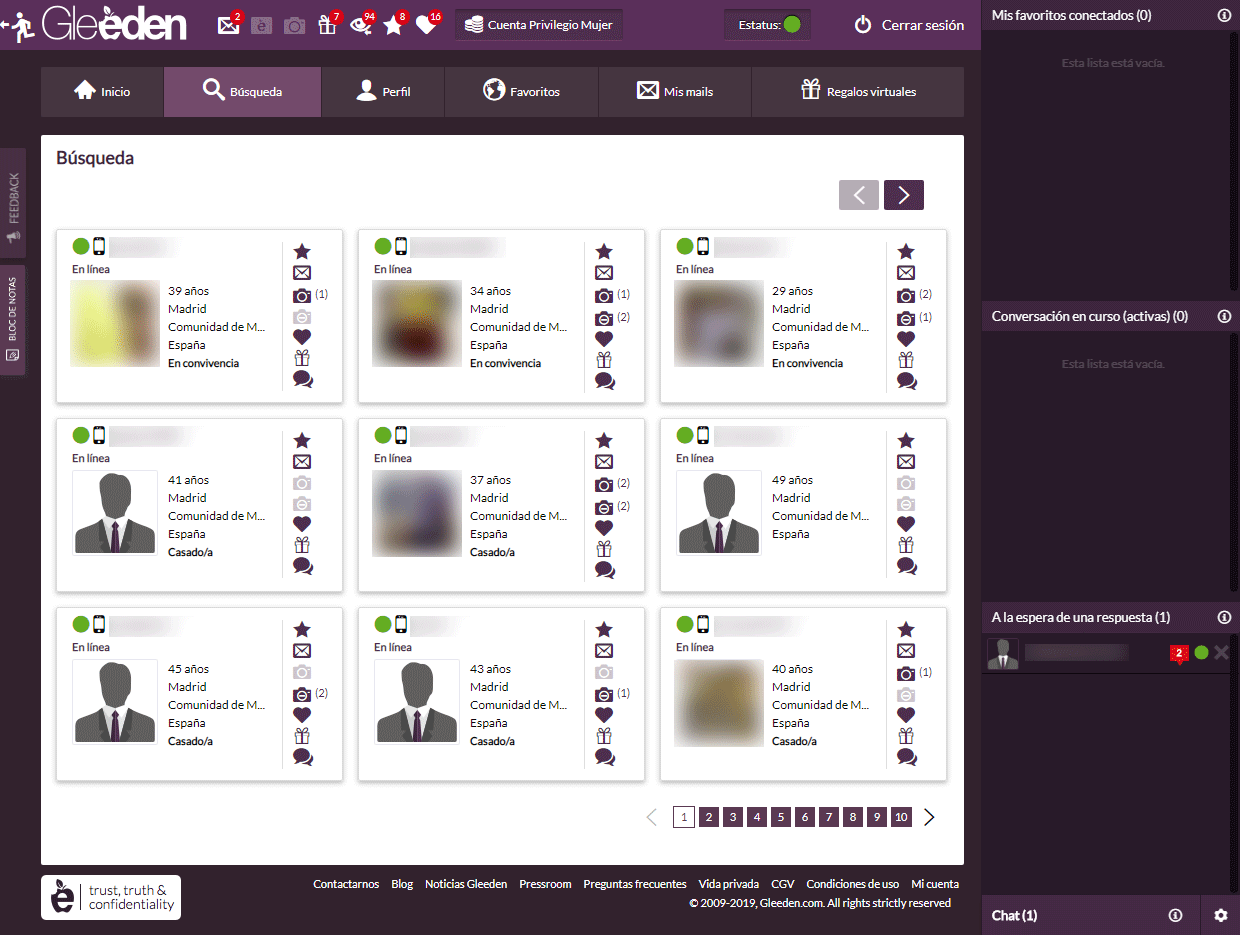Open the Perfil tab

383,92
